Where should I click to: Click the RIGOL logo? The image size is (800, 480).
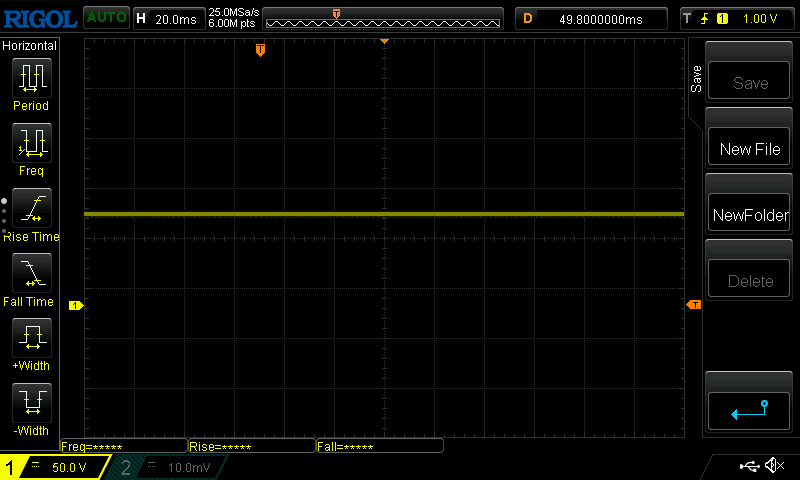(40, 19)
